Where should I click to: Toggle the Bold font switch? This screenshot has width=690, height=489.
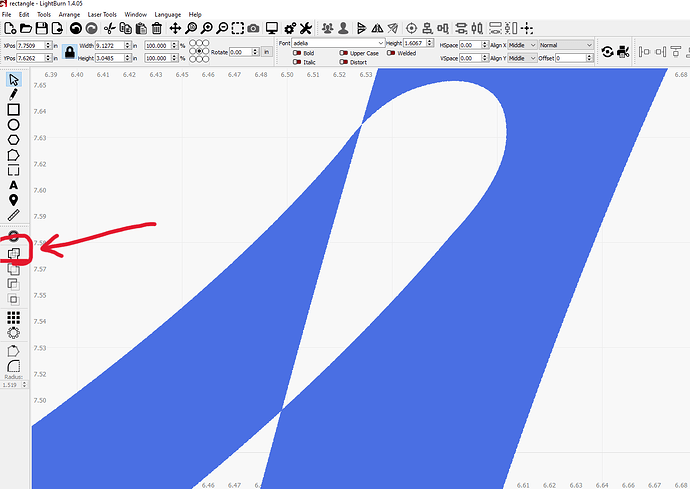click(x=298, y=53)
